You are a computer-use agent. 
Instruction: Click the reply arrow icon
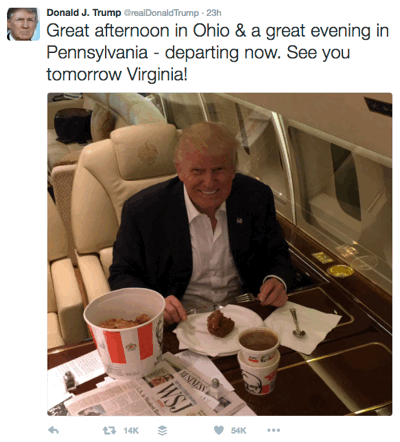click(53, 430)
